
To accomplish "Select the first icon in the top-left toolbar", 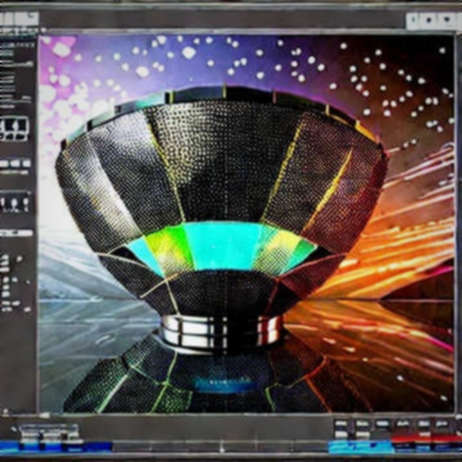I will [6, 18].
